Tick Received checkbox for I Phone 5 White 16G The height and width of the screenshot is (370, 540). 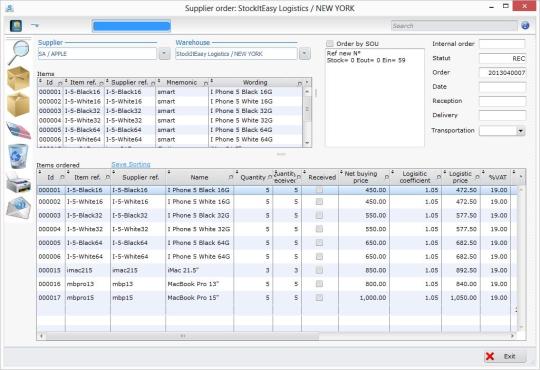click(319, 202)
